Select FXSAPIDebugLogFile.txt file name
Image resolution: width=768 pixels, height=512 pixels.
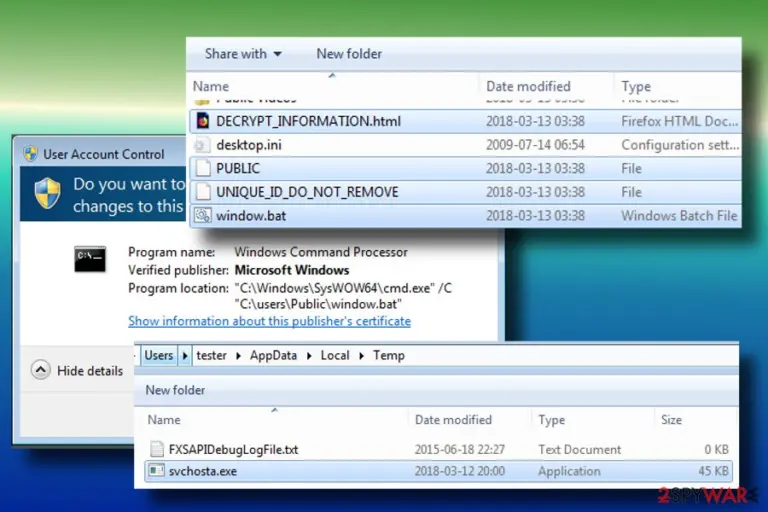(x=233, y=449)
